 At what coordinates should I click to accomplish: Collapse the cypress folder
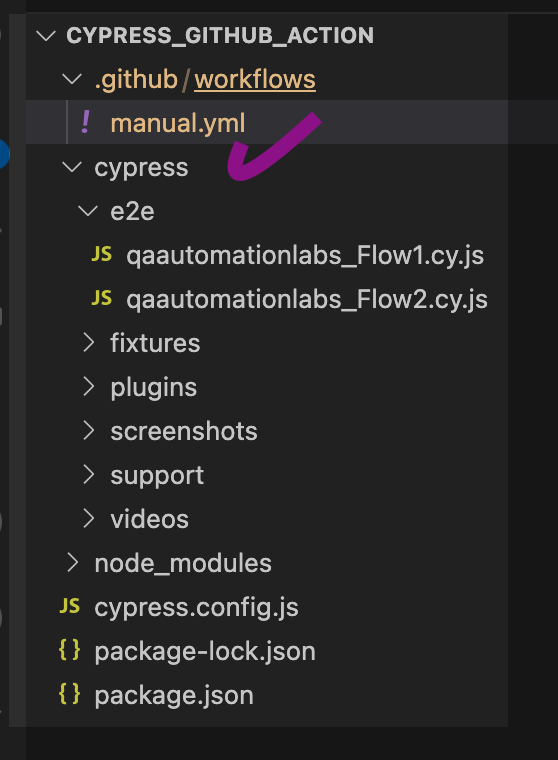click(72, 167)
